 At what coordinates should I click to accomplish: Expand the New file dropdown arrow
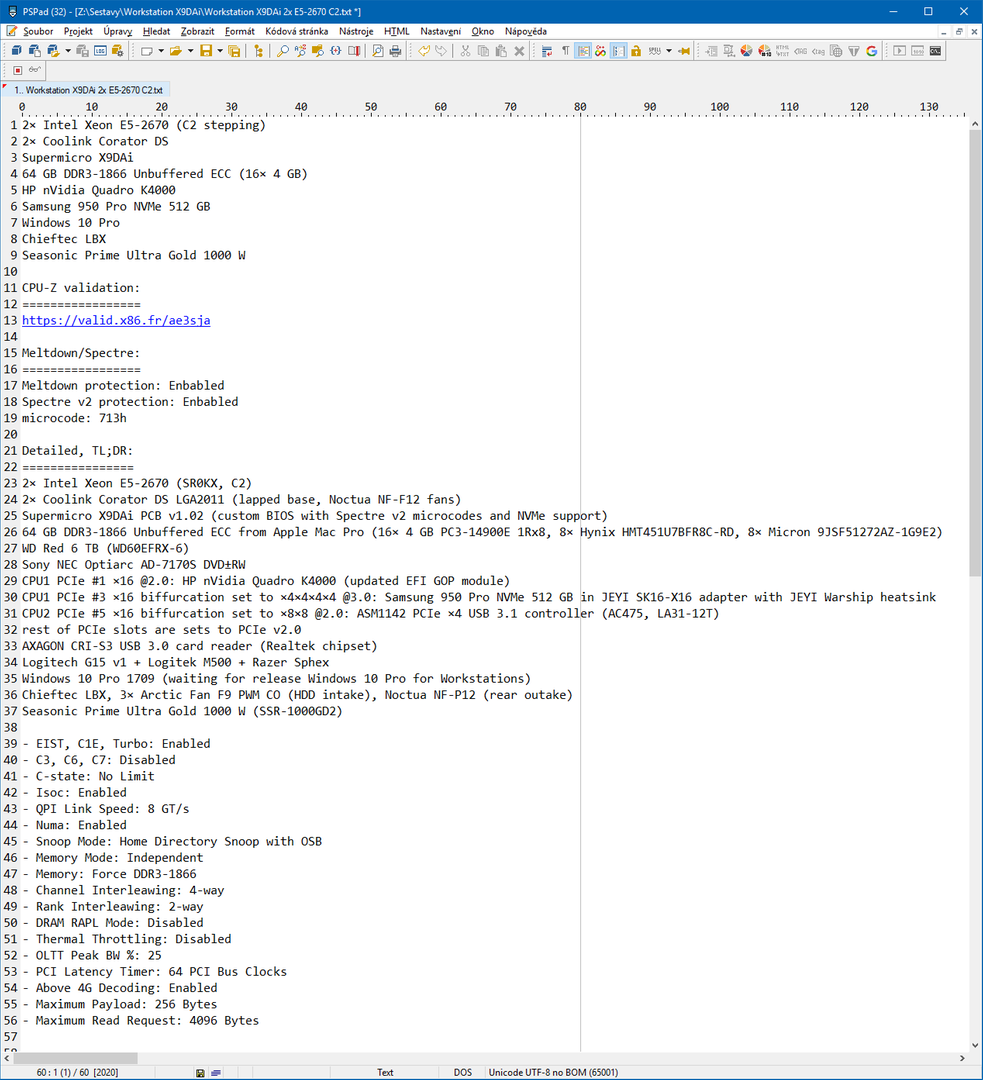pyautogui.click(x=161, y=51)
